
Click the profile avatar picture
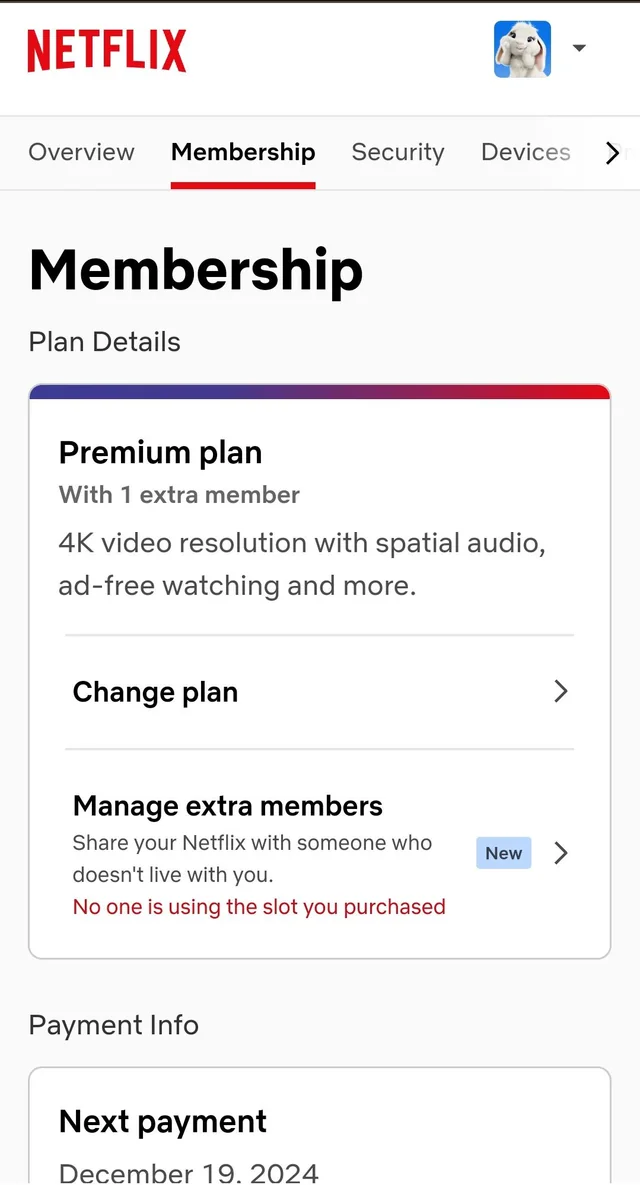522,48
